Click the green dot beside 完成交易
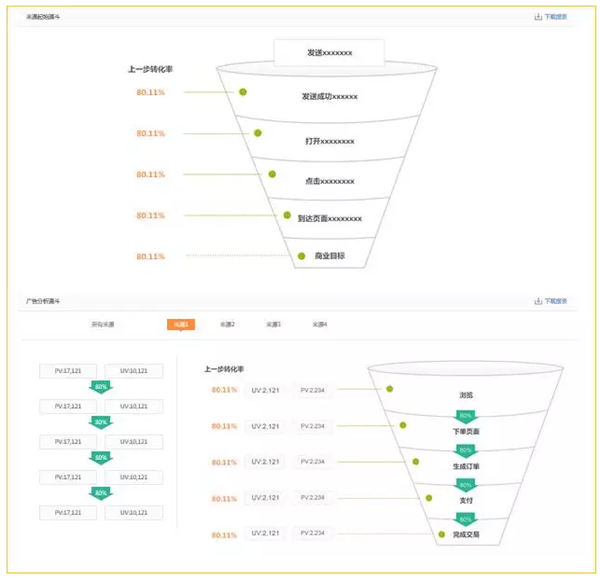This screenshot has height=580, width=600. pos(442,534)
